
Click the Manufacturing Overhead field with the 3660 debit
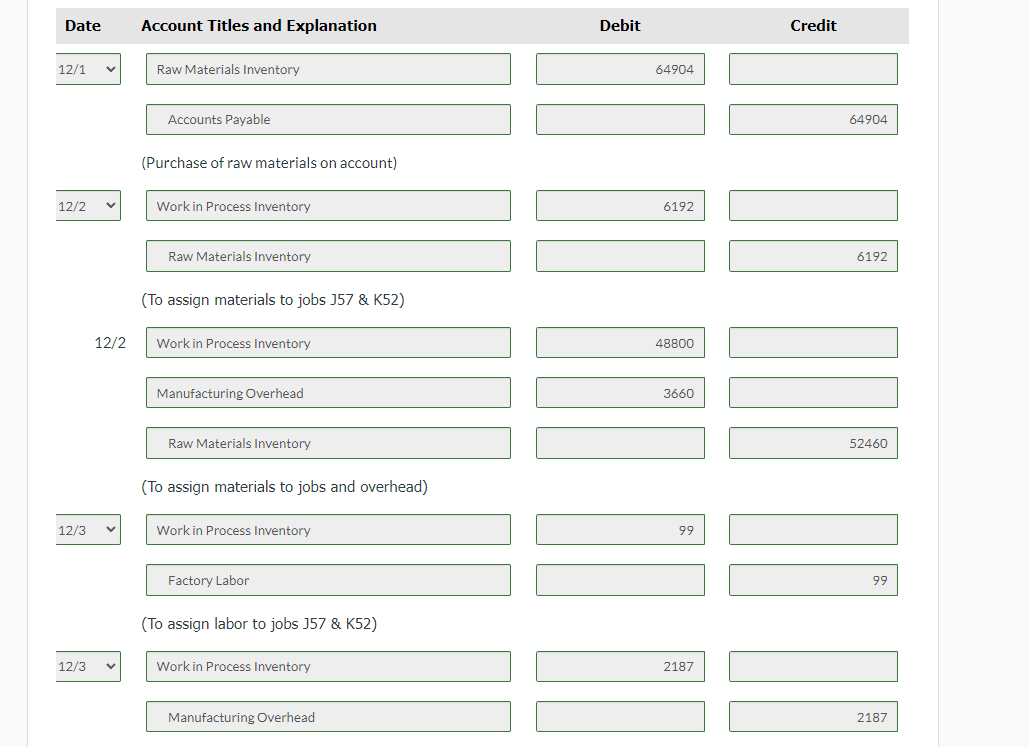[328, 393]
